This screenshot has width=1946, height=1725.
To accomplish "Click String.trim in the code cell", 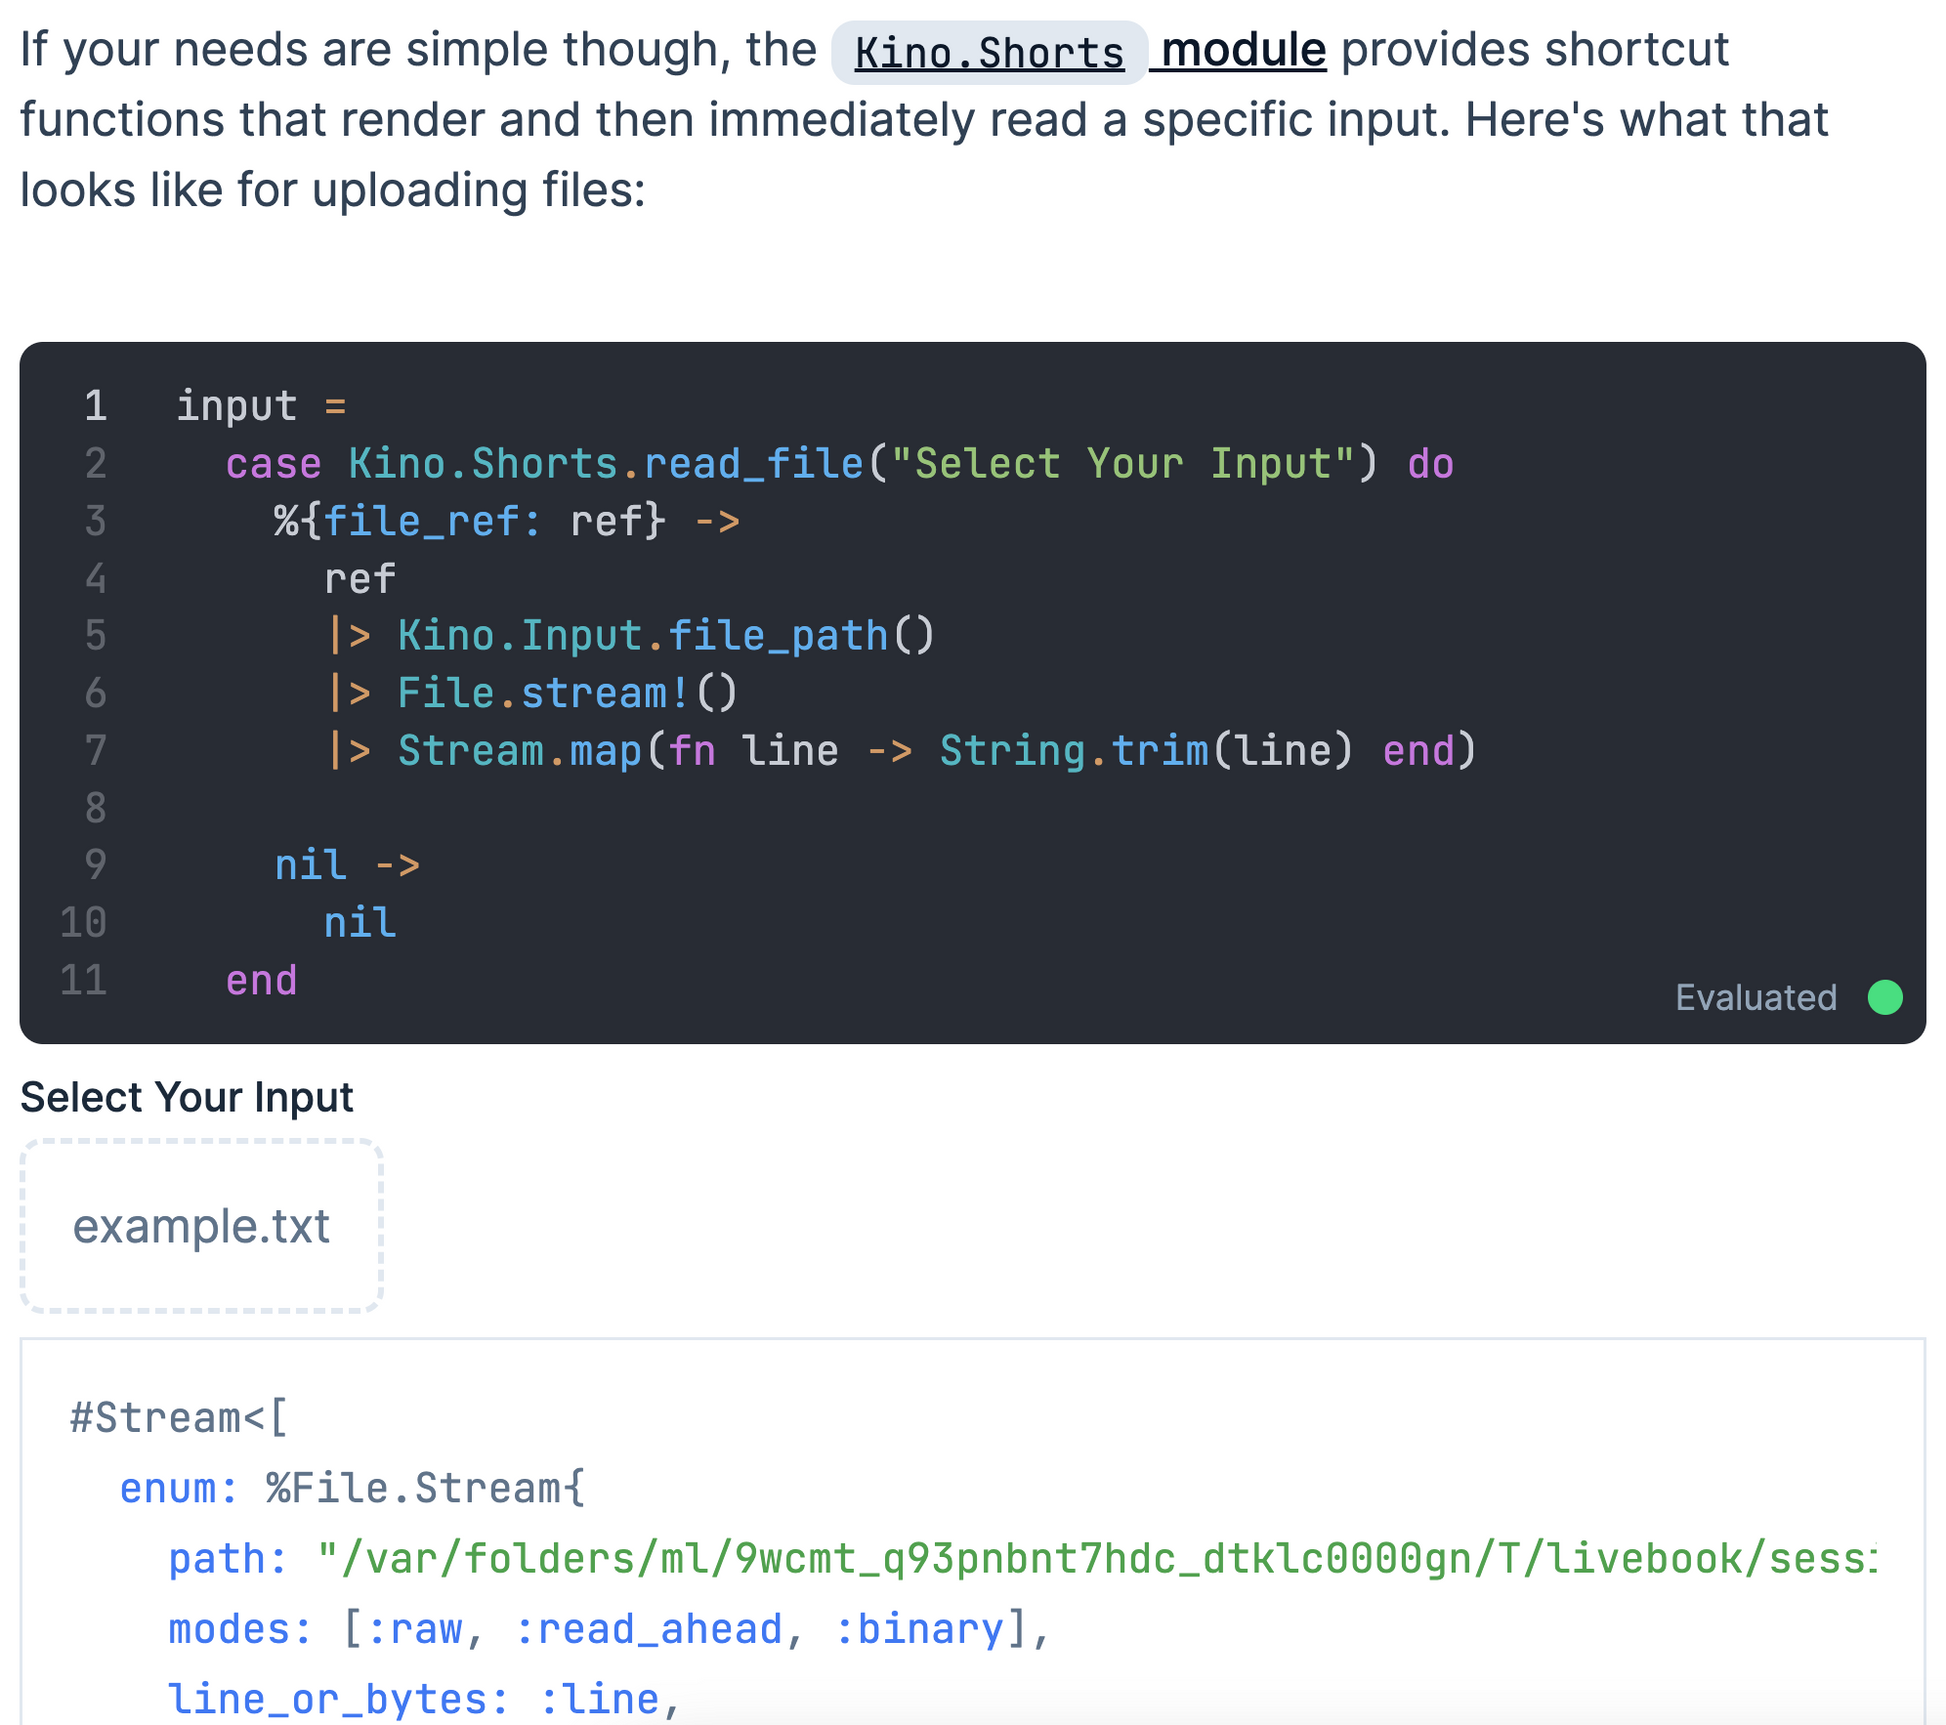I will pyautogui.click(x=1072, y=750).
